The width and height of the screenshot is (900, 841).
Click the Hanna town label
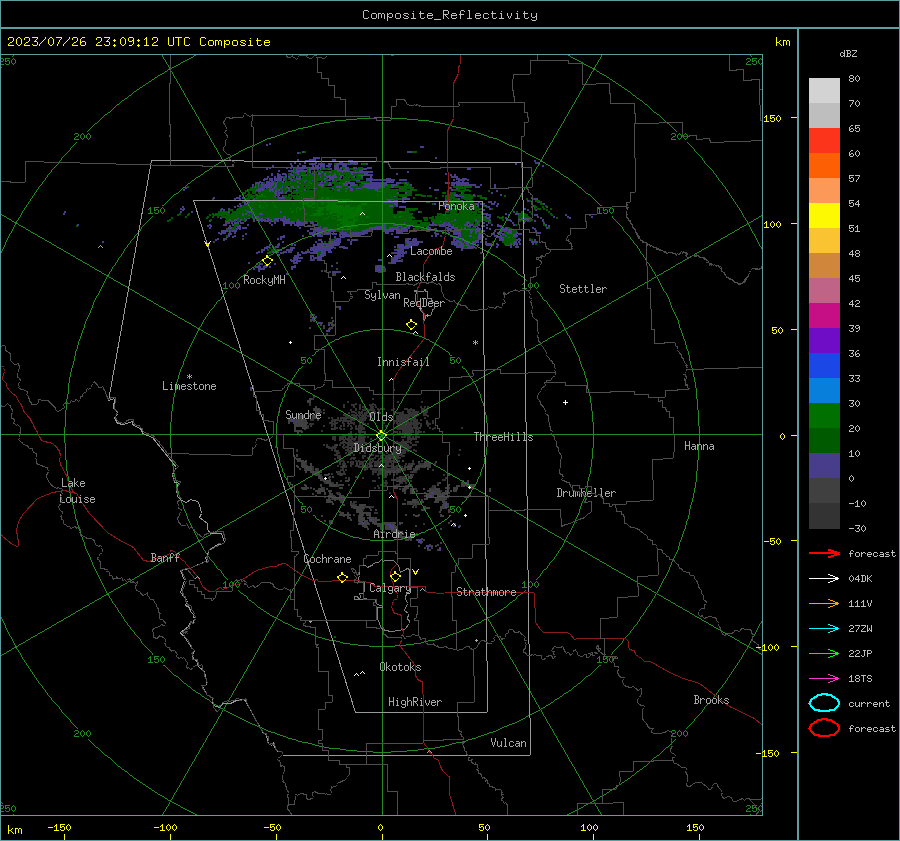(699, 446)
